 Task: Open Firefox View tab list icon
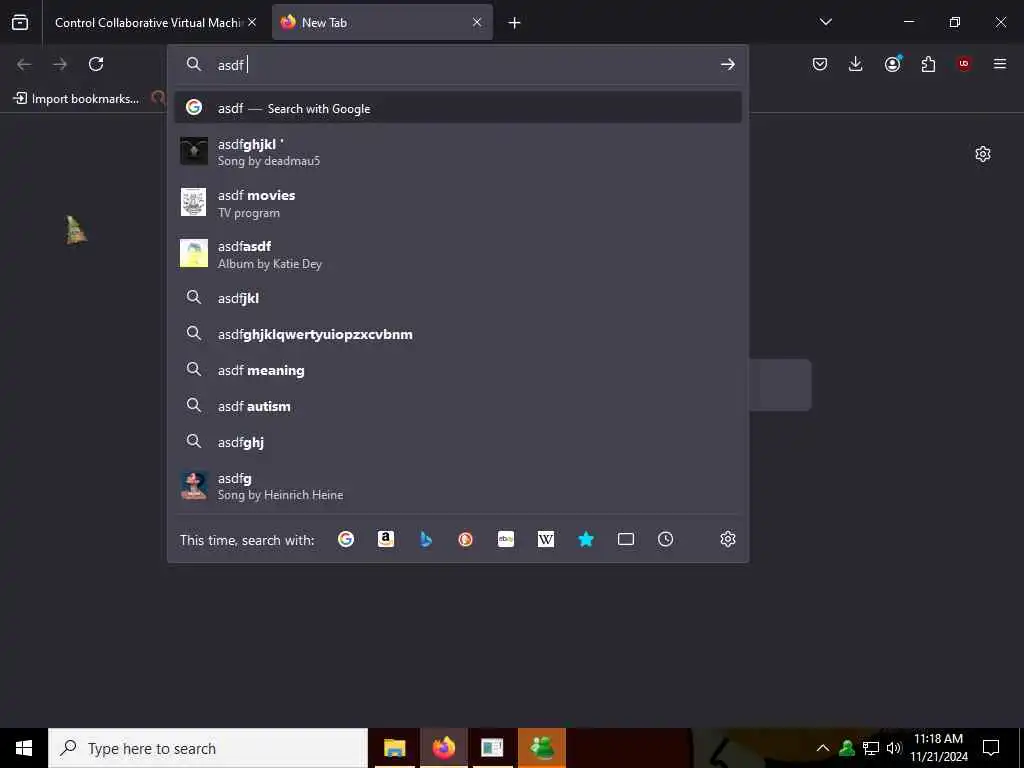(20, 22)
